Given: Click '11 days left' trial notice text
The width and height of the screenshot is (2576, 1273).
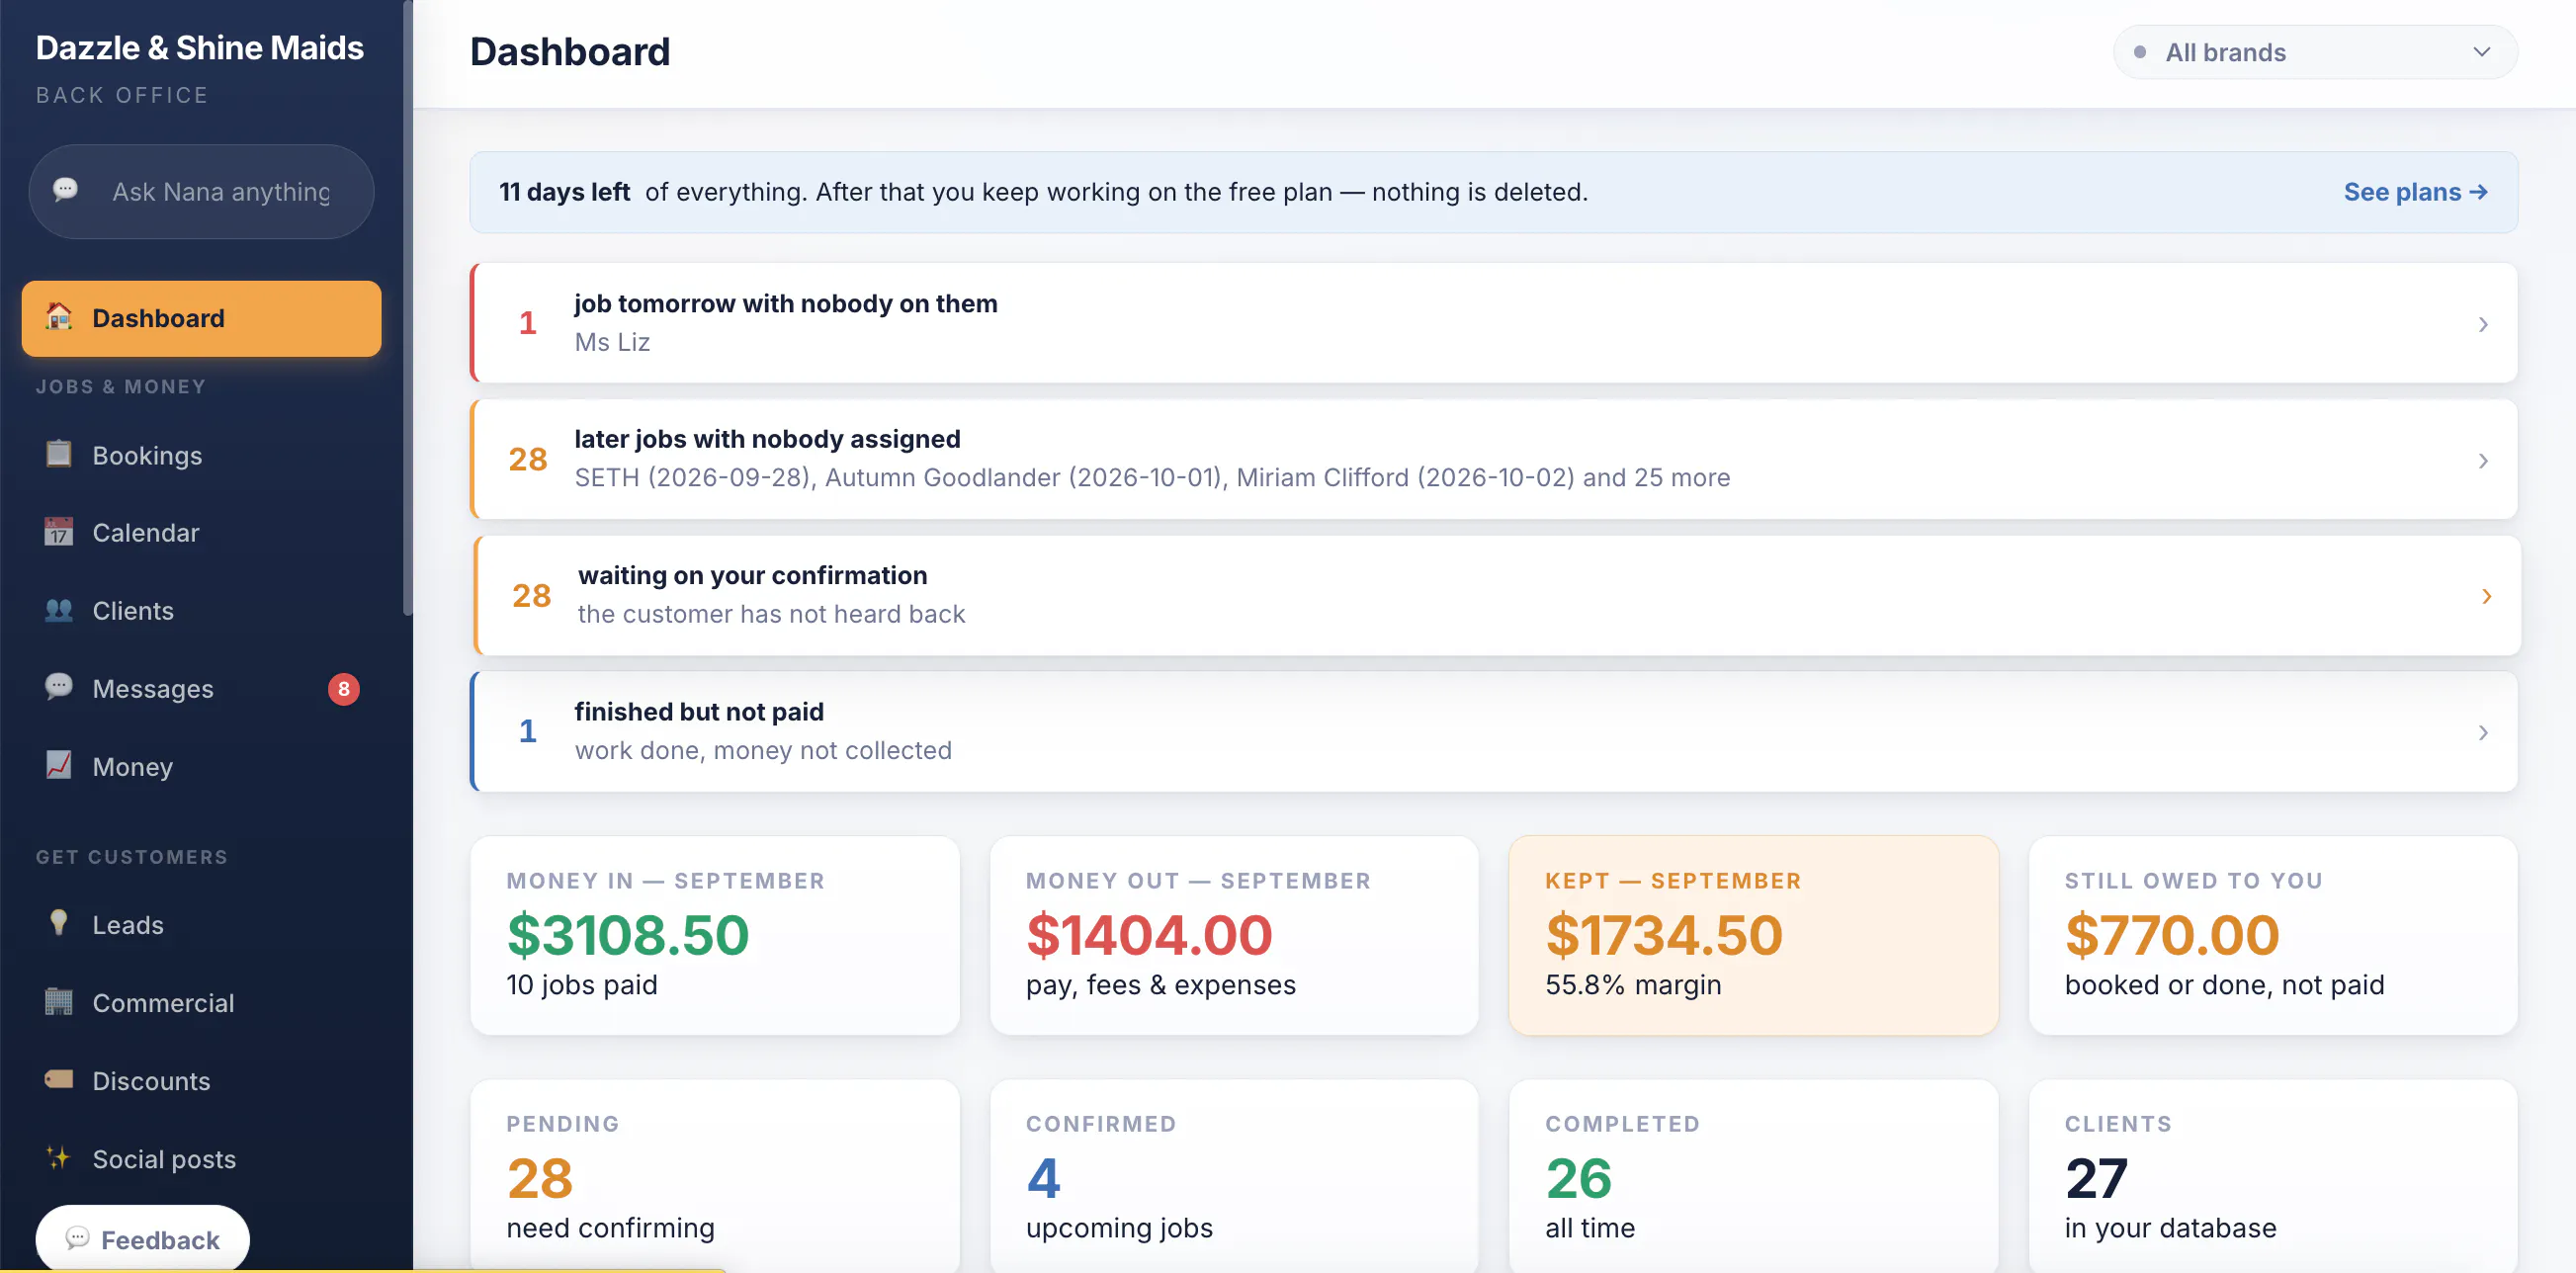Looking at the screenshot, I should tap(564, 192).
